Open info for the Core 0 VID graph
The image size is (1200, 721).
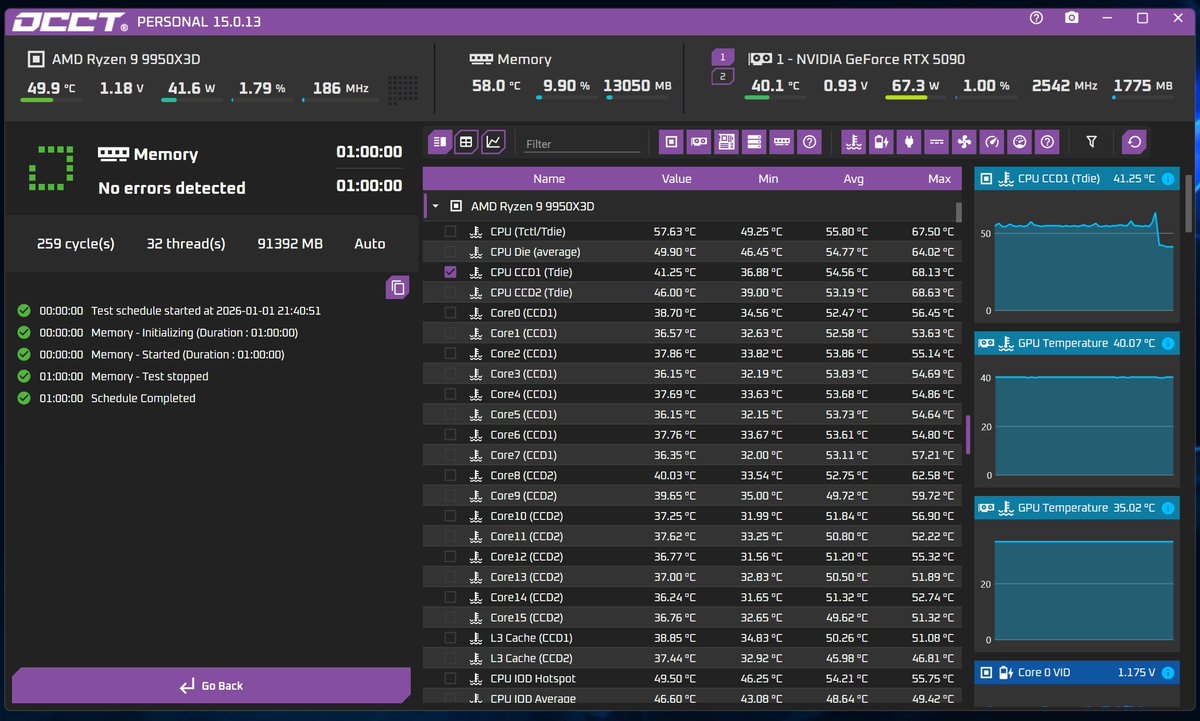point(1167,672)
